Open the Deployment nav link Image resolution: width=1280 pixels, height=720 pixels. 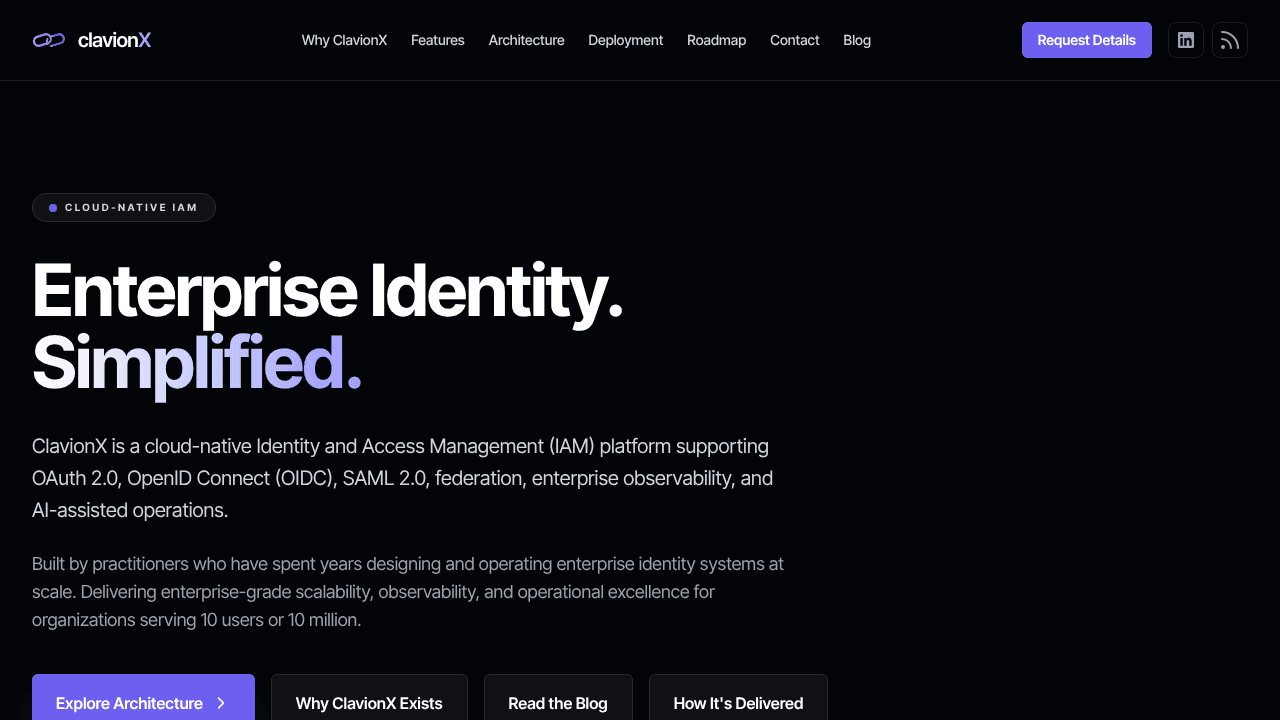point(626,40)
